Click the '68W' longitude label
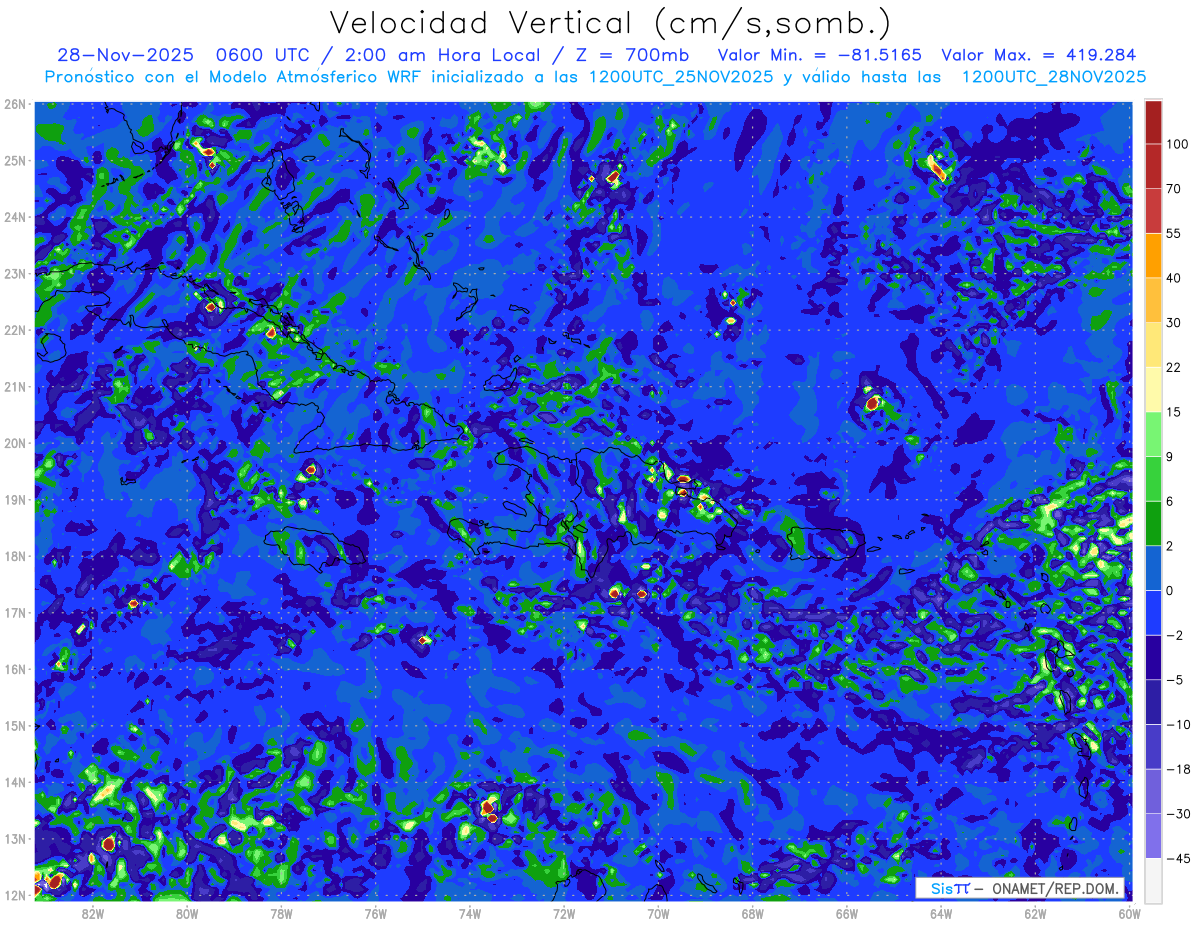 [753, 914]
